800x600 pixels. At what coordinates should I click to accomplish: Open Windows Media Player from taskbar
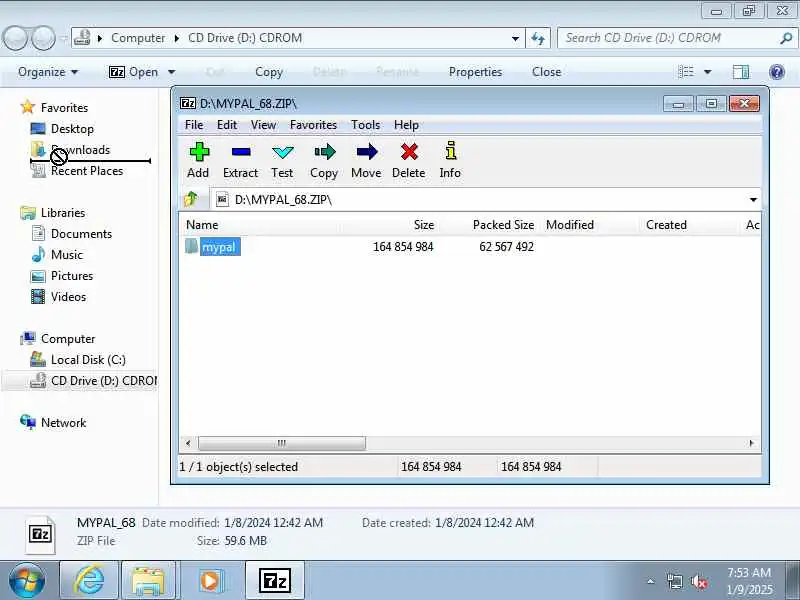pos(210,581)
